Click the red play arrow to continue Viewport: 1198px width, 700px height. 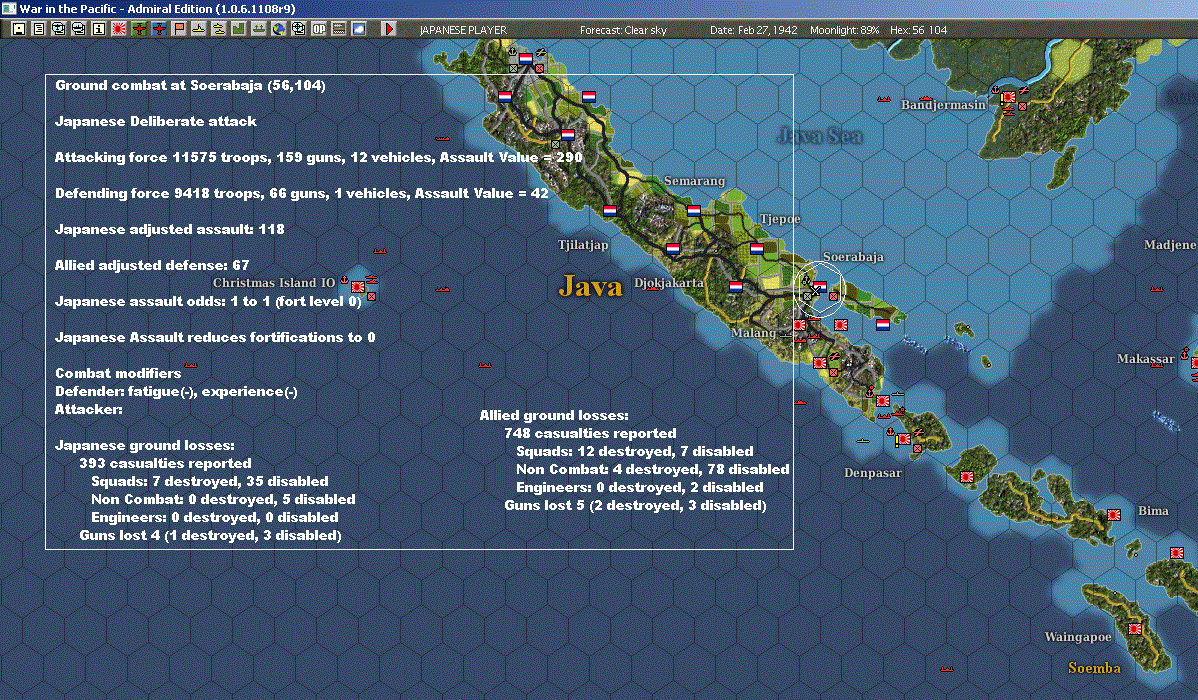click(x=389, y=29)
